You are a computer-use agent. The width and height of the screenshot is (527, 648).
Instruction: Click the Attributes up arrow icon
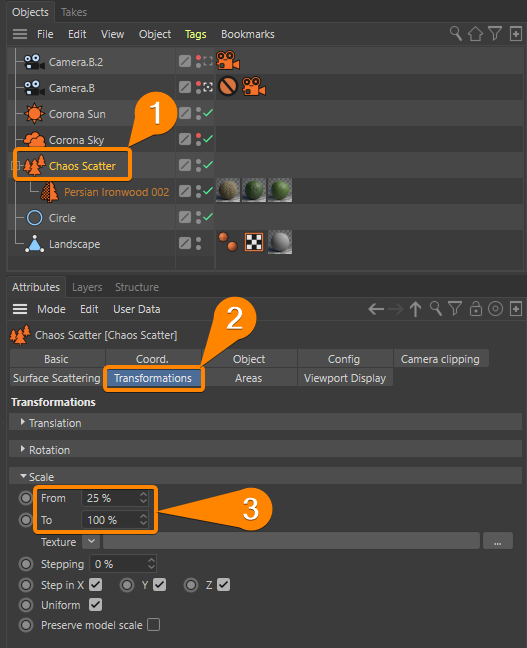click(415, 309)
